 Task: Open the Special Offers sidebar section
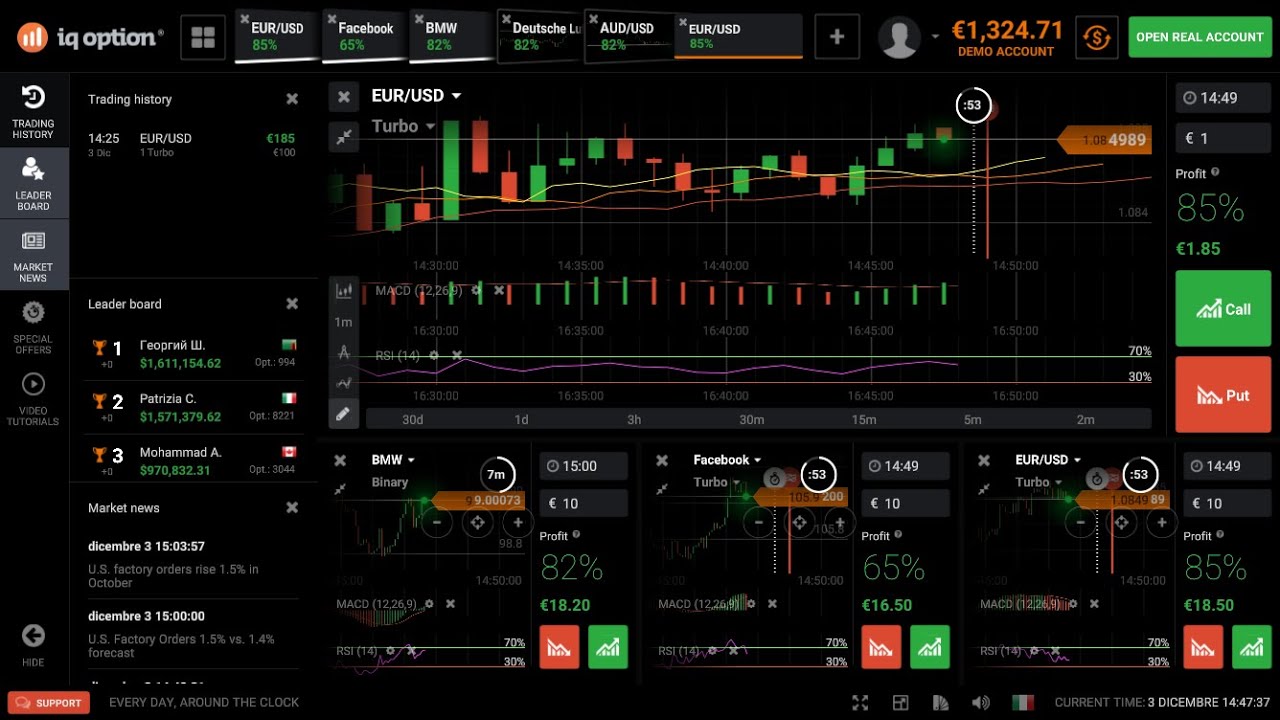[33, 328]
